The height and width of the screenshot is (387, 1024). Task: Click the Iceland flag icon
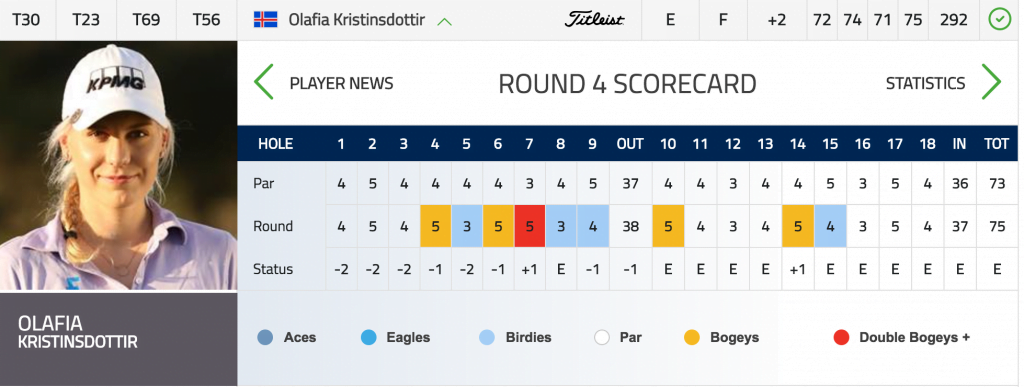pyautogui.click(x=266, y=20)
